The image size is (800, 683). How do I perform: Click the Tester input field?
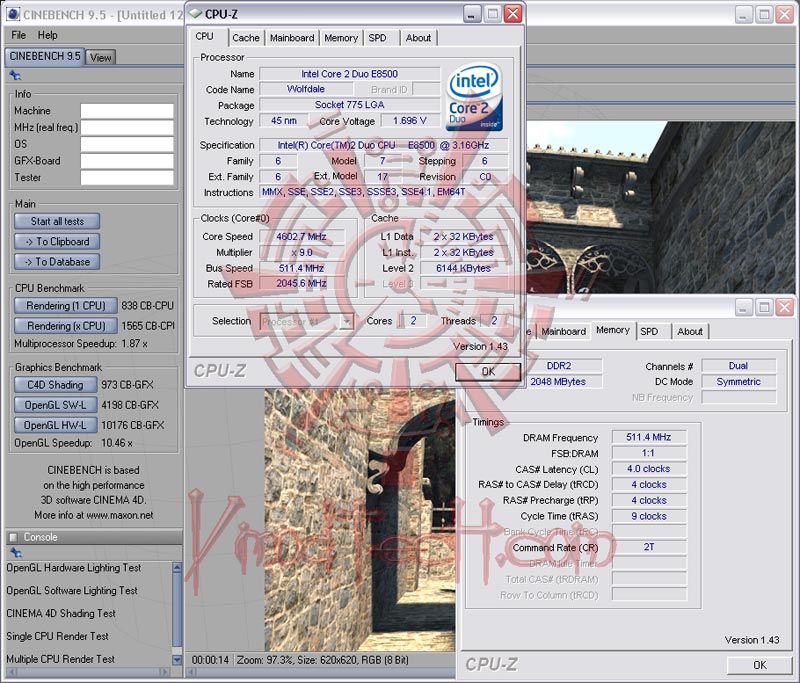(x=127, y=178)
